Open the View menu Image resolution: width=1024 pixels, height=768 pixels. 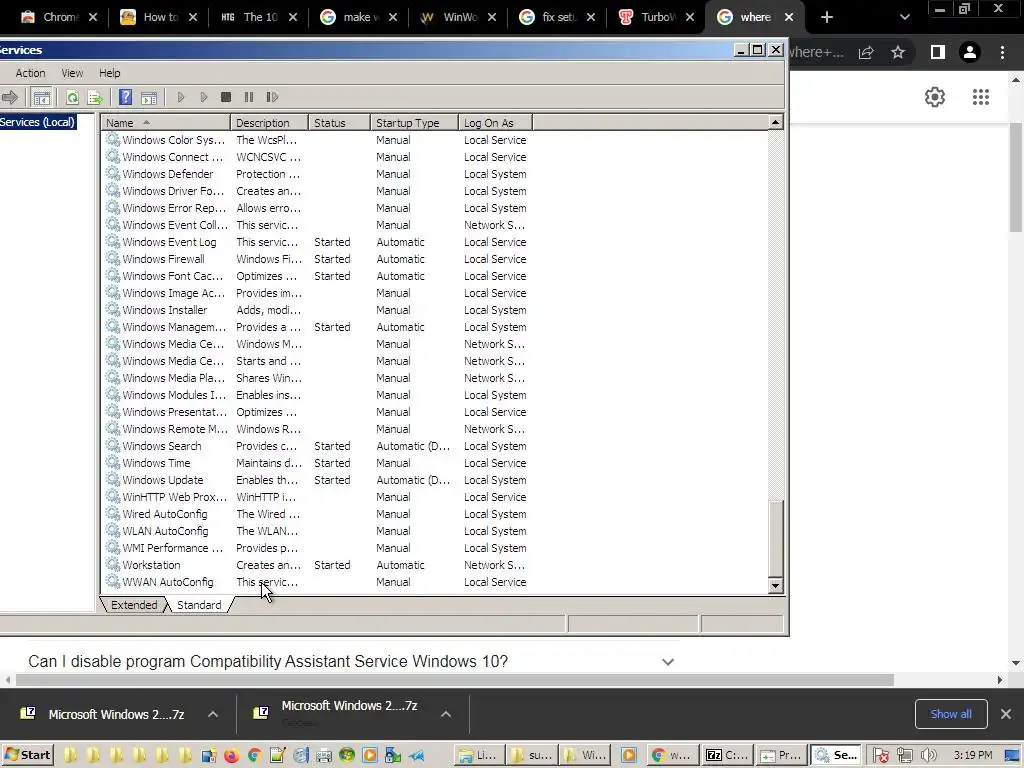point(72,73)
